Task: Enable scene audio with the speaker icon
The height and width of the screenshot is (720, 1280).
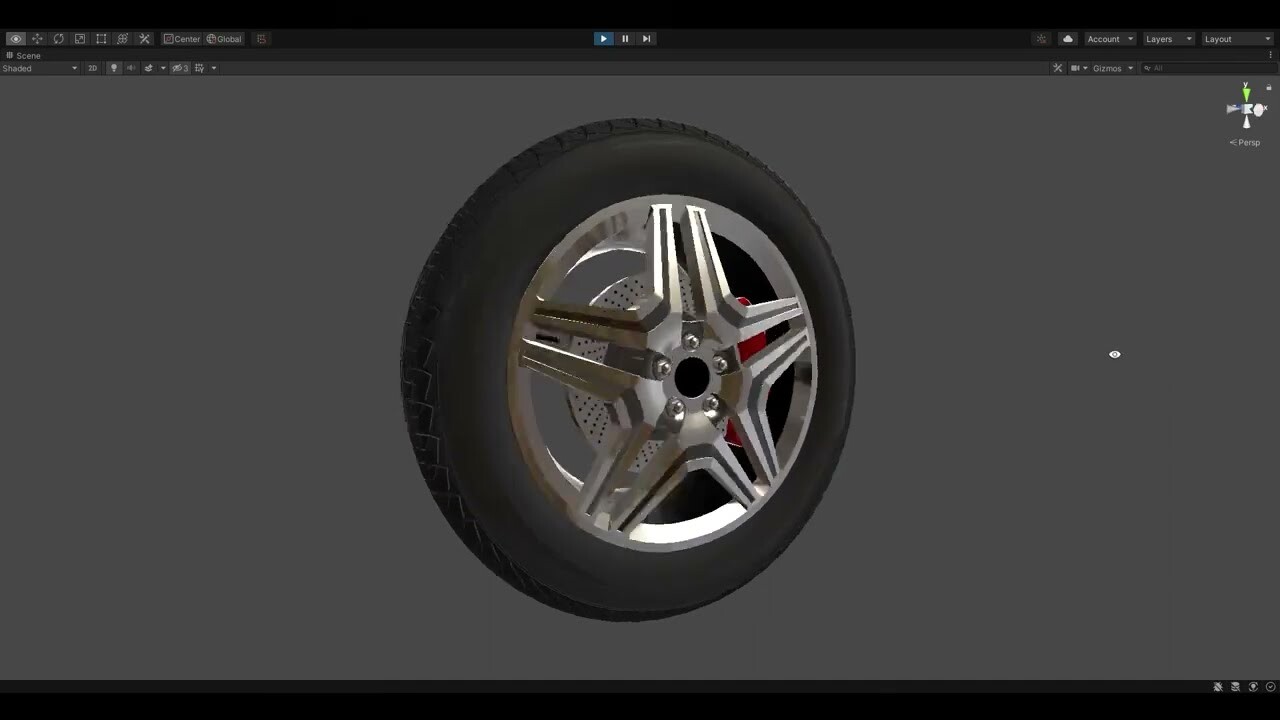Action: pos(130,67)
